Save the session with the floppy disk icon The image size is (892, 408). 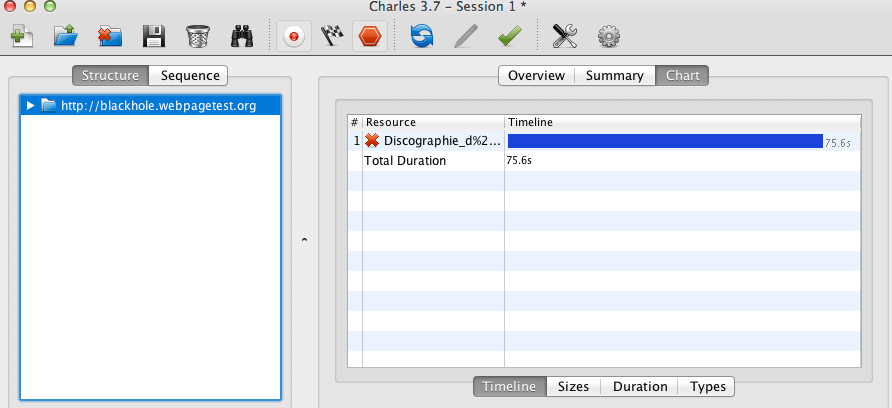(154, 37)
